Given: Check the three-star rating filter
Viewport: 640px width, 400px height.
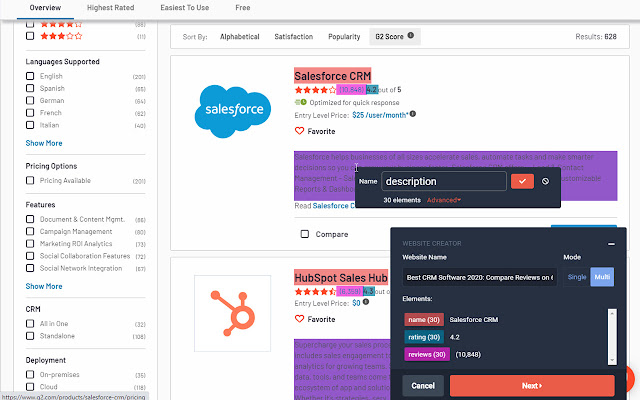Looking at the screenshot, I should [x=30, y=36].
